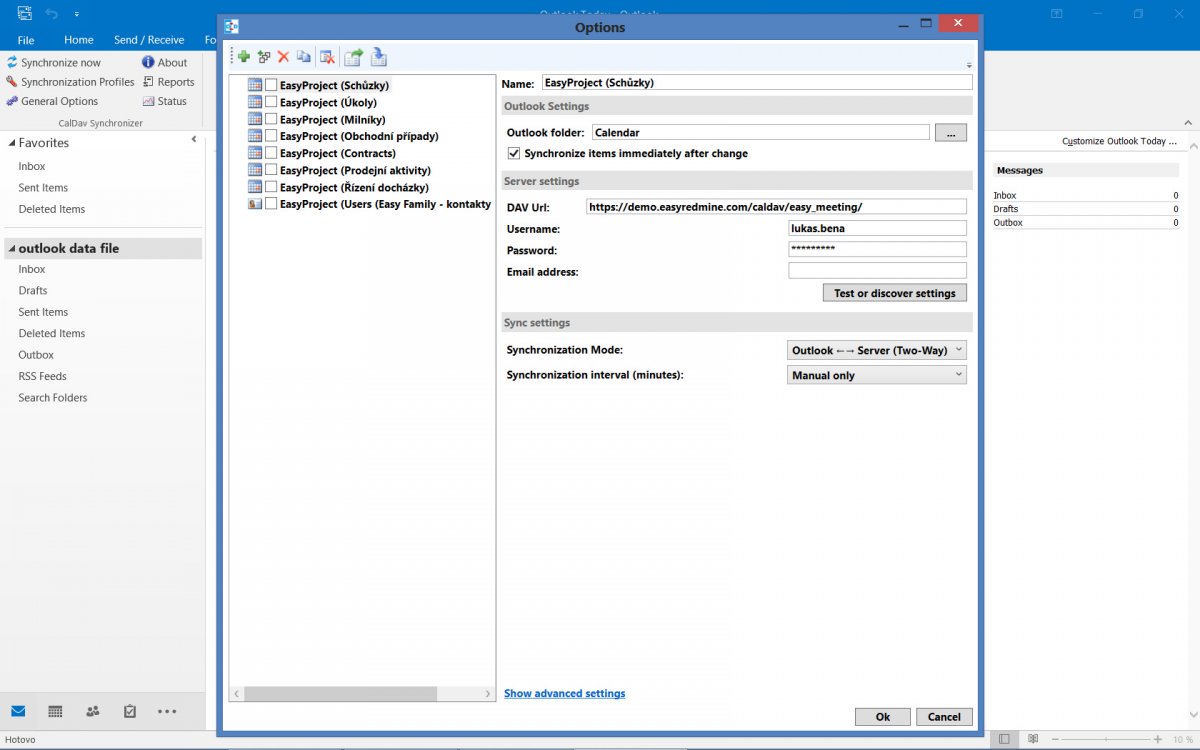This screenshot has height=750, width=1200.
Task: Change the Synchronization interval from Manual only
Action: (x=957, y=374)
